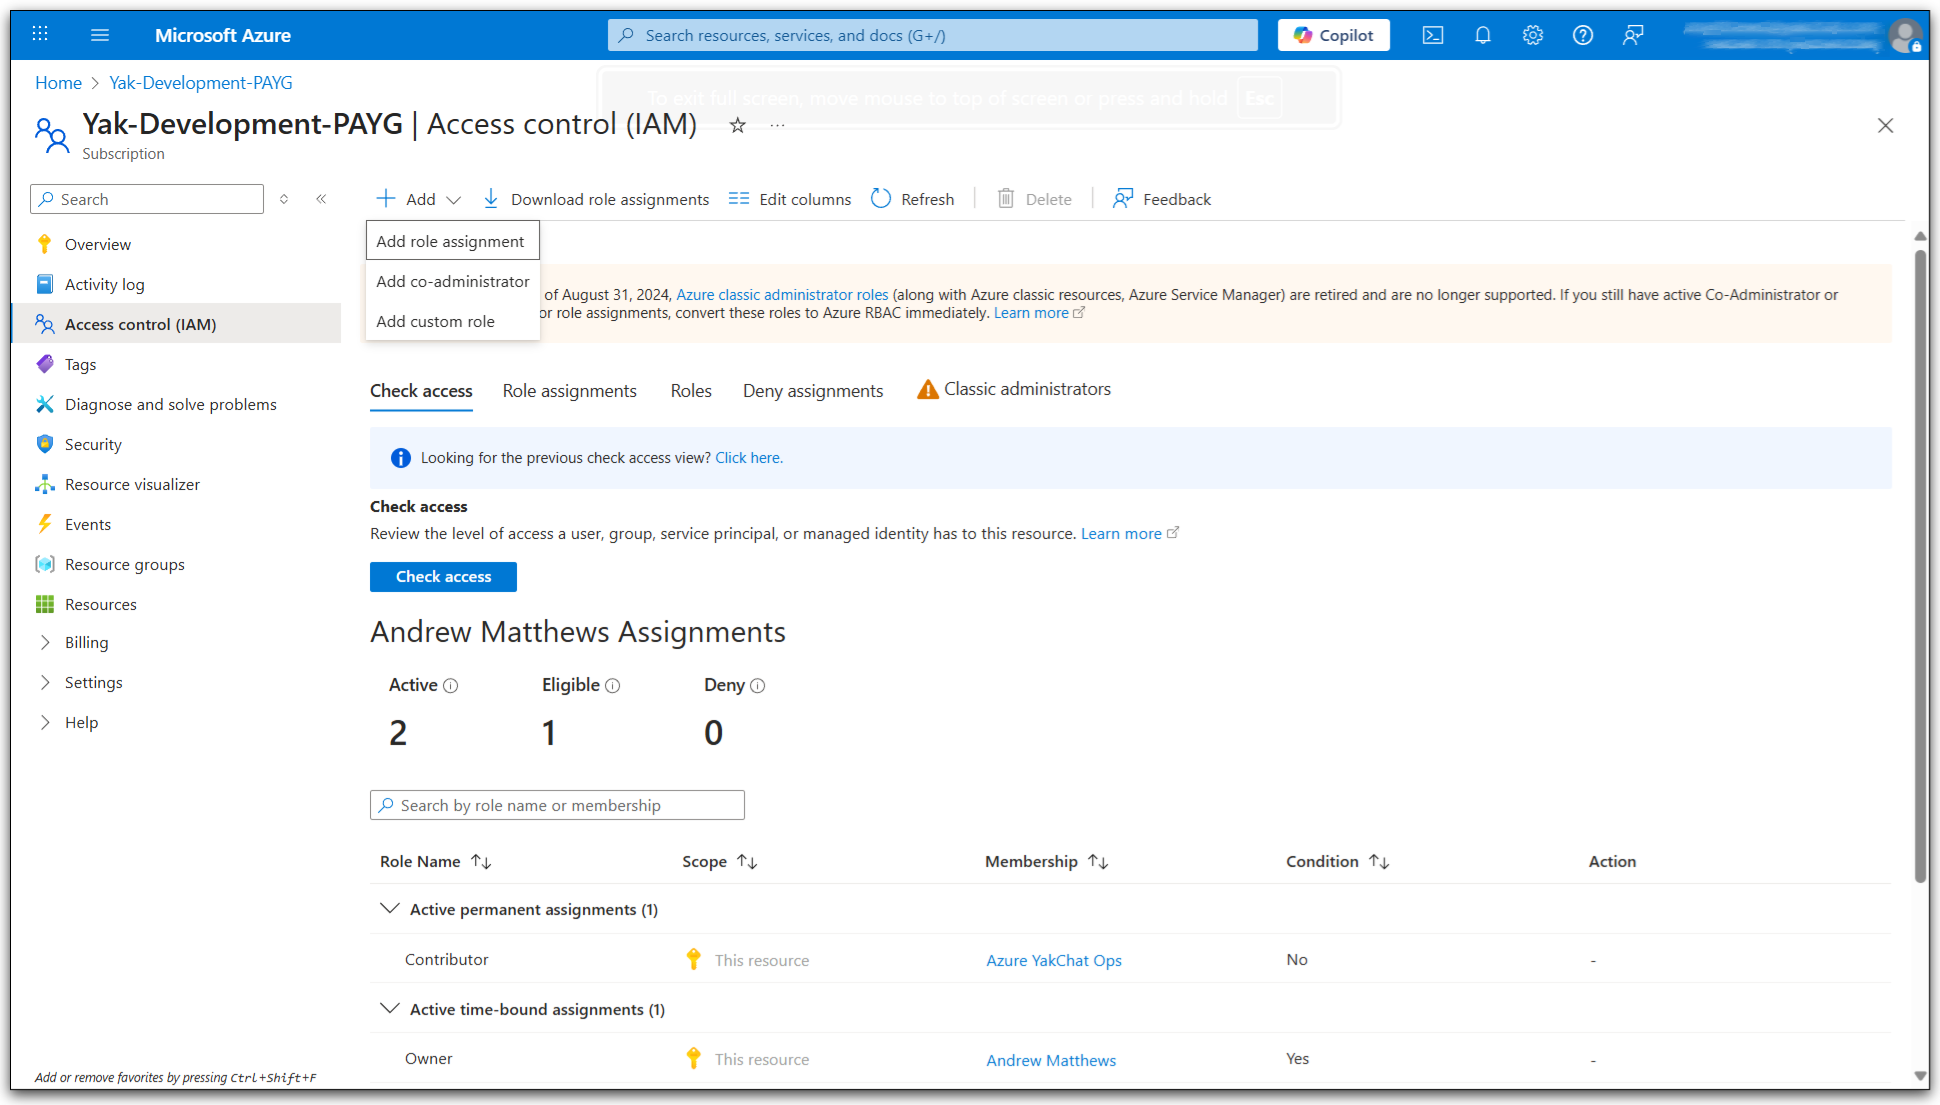Screen dimensions: 1940x1105
Task: Click the feedback icon in top bar
Action: pos(1633,35)
